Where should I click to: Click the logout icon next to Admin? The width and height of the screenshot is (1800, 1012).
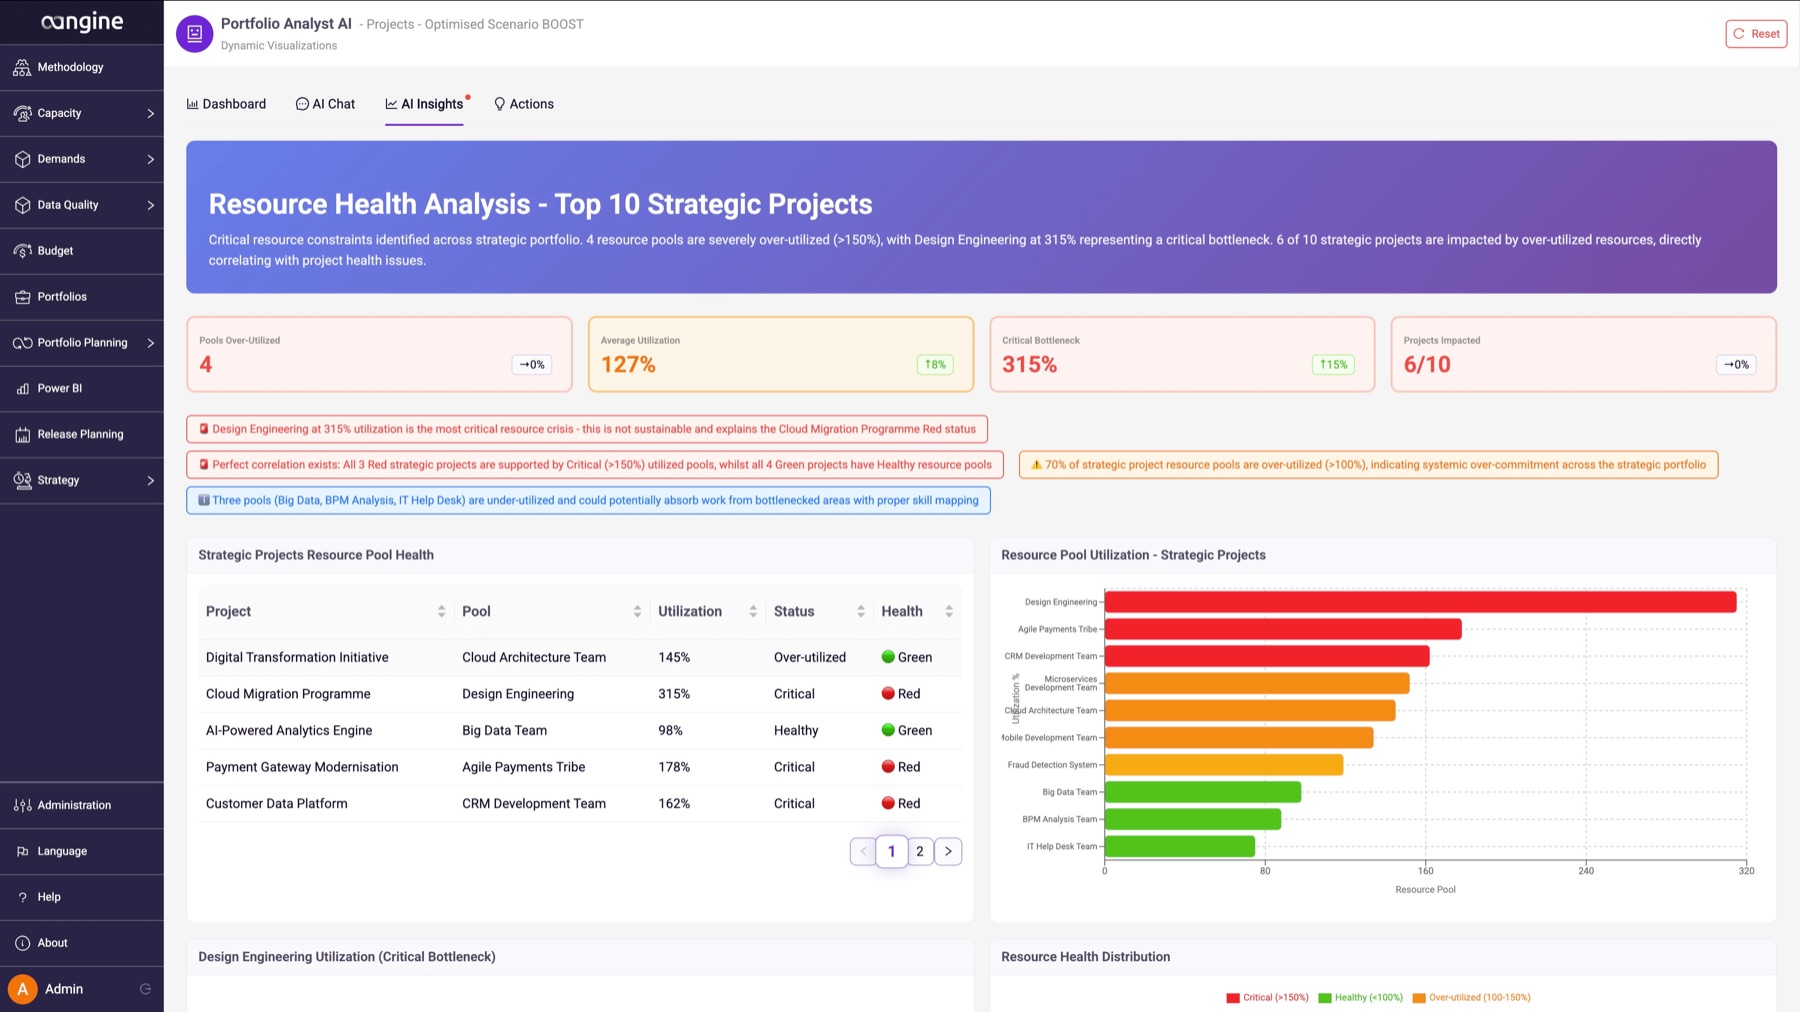coord(145,989)
